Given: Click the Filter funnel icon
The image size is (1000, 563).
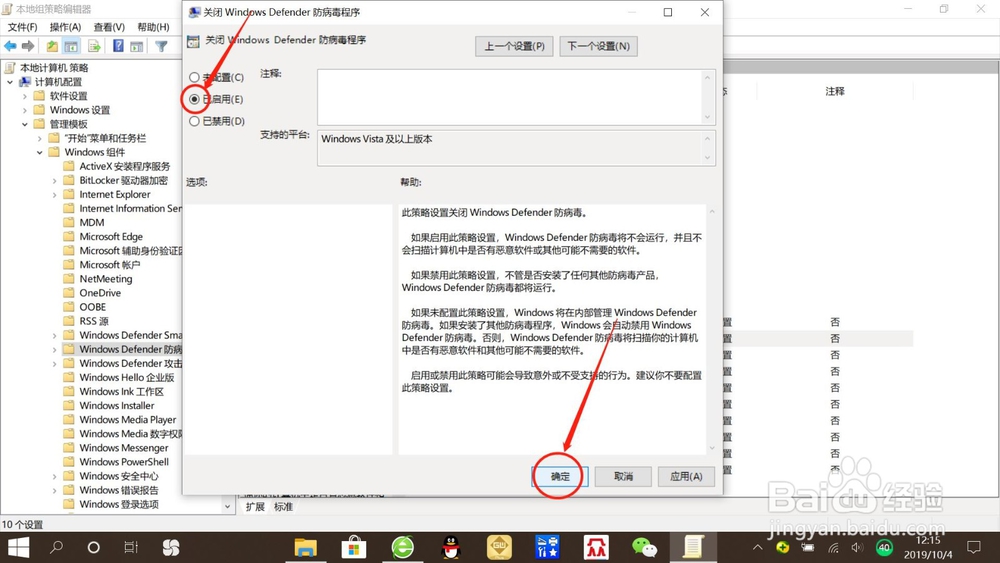Looking at the screenshot, I should click(161, 46).
